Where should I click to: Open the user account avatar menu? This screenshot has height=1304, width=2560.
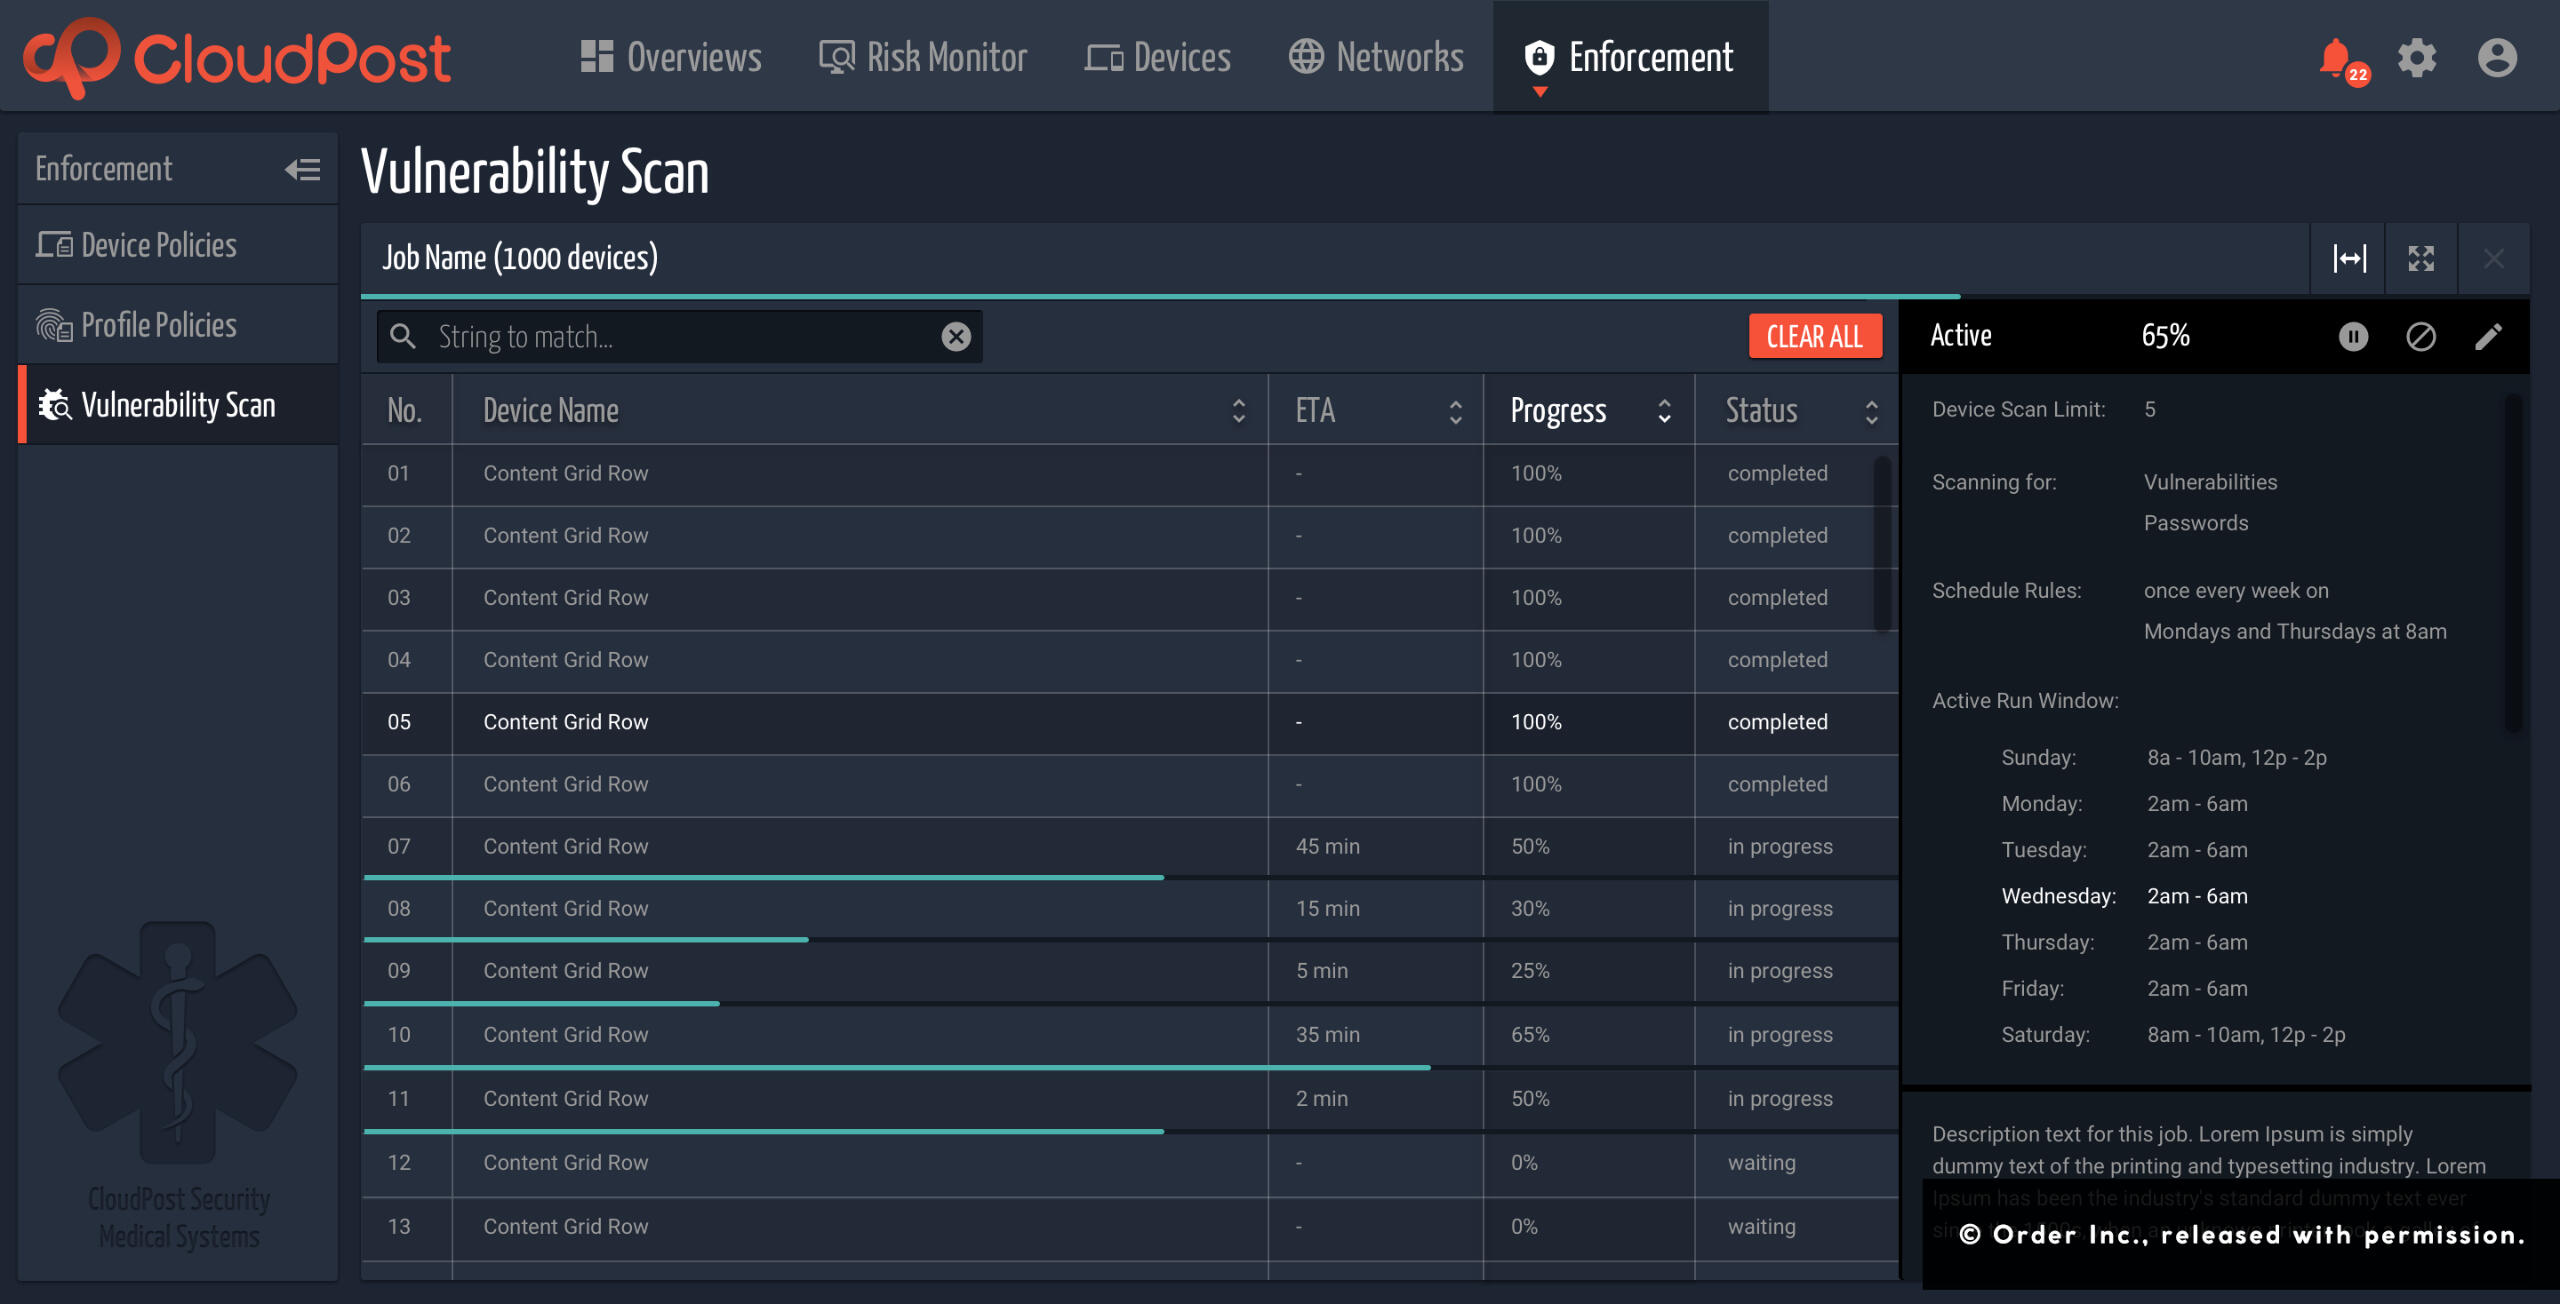(x=2498, y=57)
